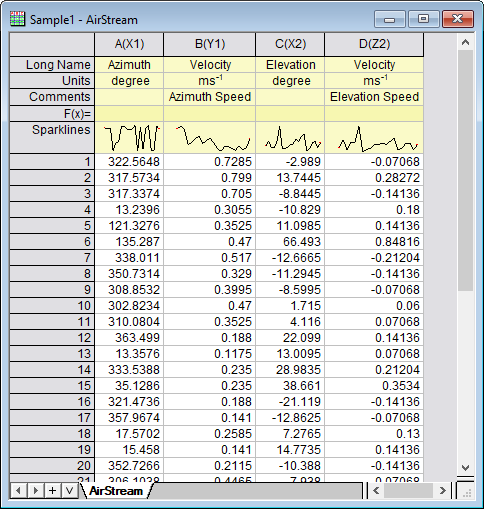This screenshot has width=484, height=509.
Task: Click the horizontal scrollbar right arrow
Action: (x=443, y=491)
